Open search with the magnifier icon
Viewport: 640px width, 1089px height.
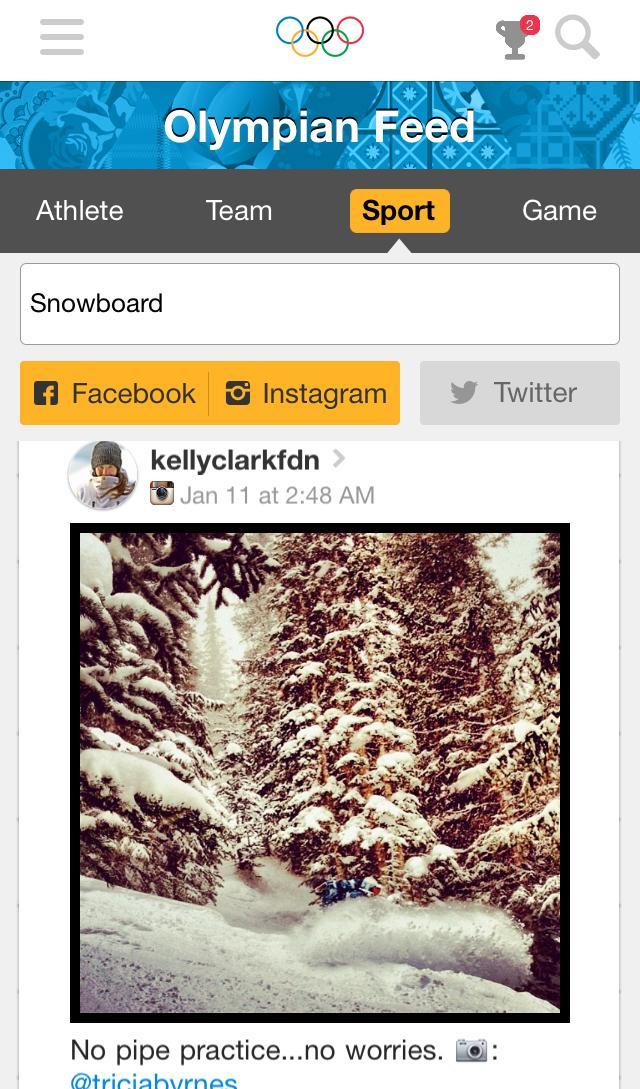coord(577,38)
